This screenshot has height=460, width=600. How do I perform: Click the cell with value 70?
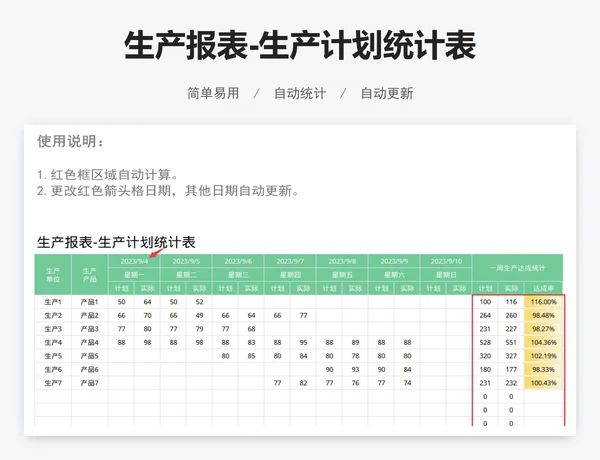147,315
